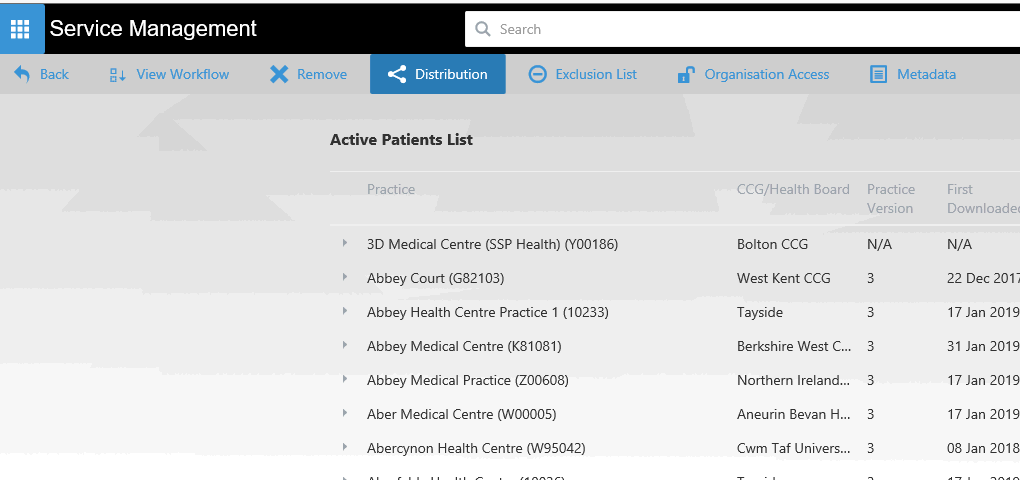
Task: Open the app launcher grid icon
Action: coord(20,29)
